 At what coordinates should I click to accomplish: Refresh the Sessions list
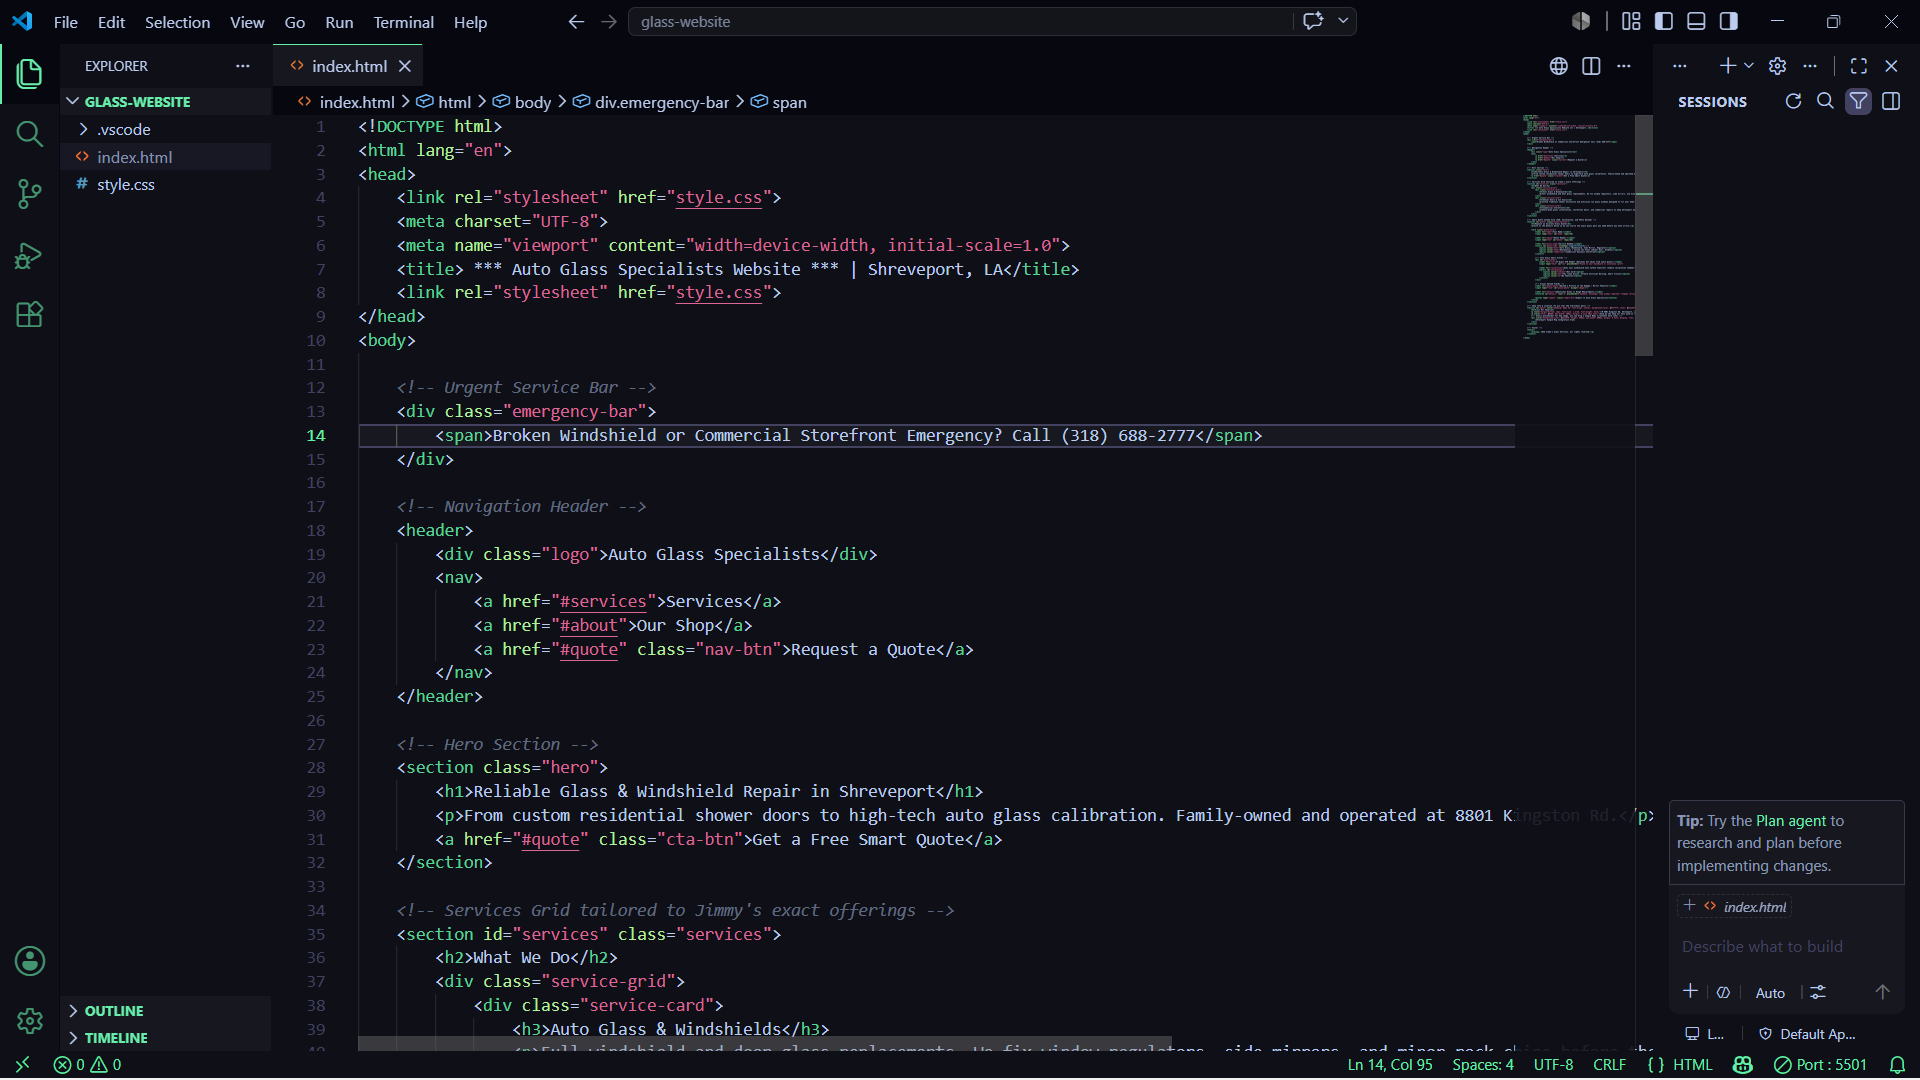coord(1794,101)
